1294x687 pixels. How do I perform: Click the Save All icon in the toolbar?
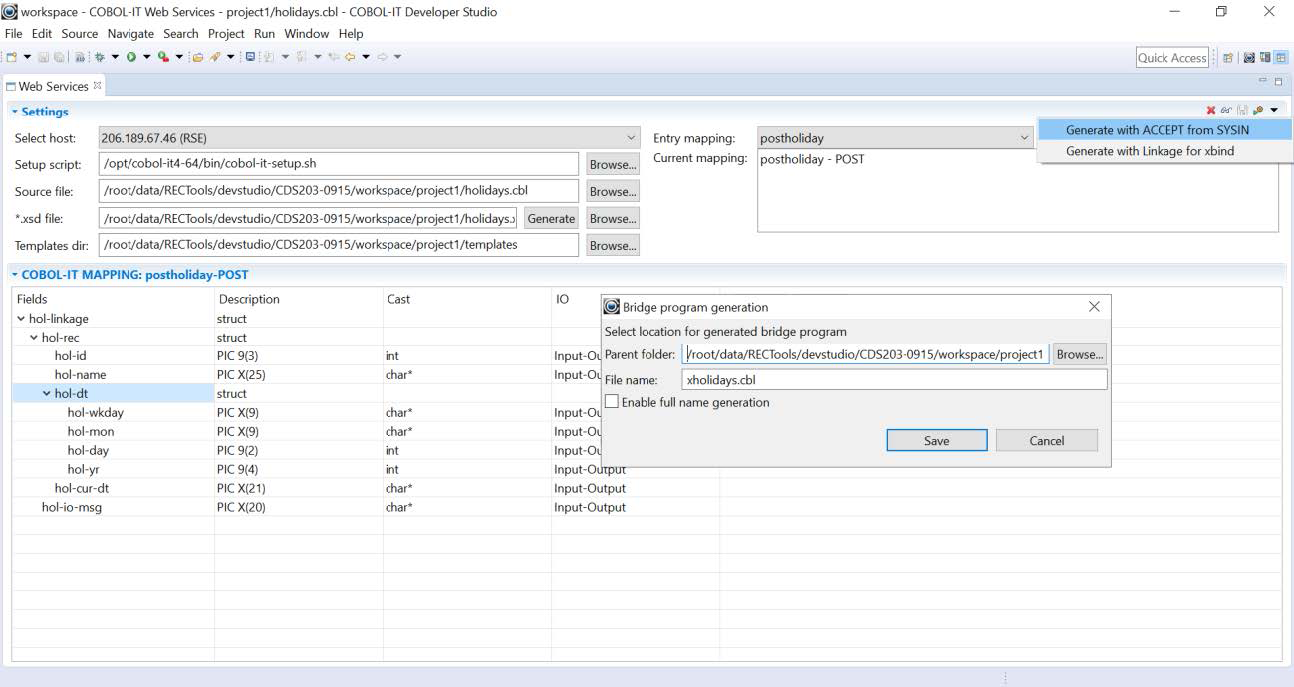point(59,57)
